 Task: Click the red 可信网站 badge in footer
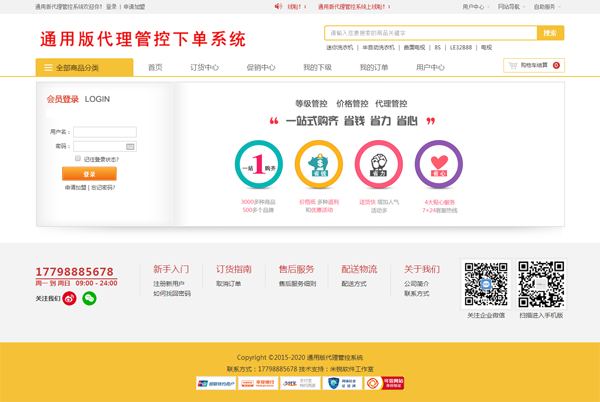[x=384, y=383]
